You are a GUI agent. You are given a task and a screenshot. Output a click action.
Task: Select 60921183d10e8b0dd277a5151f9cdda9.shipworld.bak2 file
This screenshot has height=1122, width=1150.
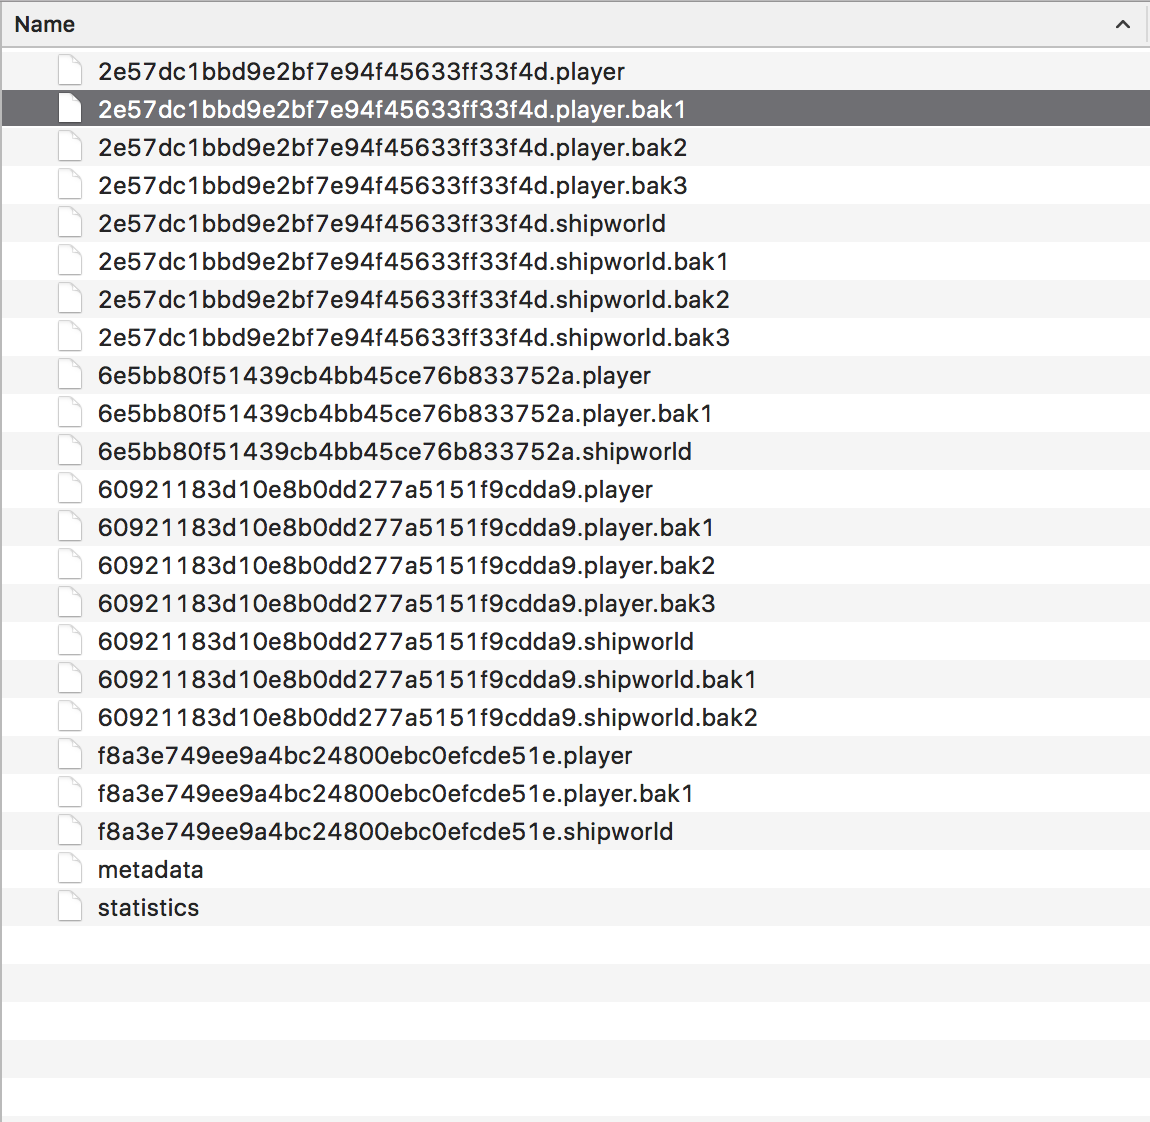point(427,718)
